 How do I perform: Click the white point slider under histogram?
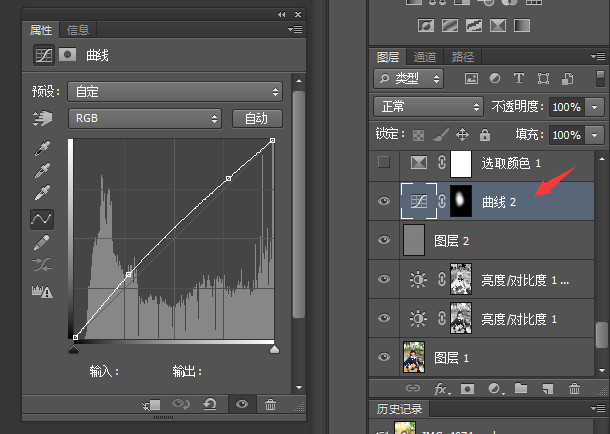274,348
